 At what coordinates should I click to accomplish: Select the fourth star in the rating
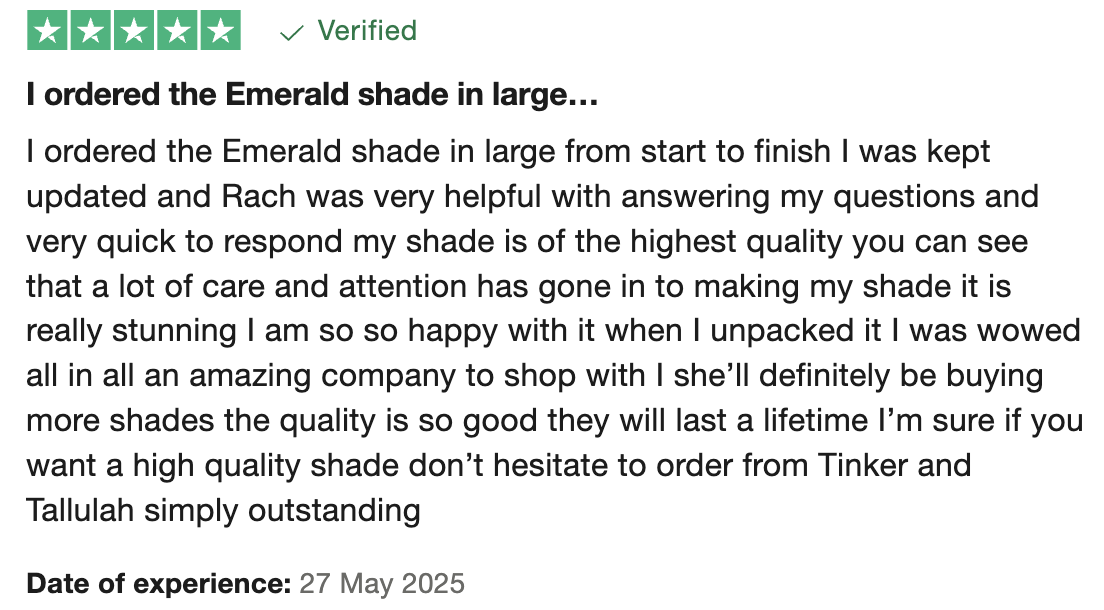click(x=177, y=30)
